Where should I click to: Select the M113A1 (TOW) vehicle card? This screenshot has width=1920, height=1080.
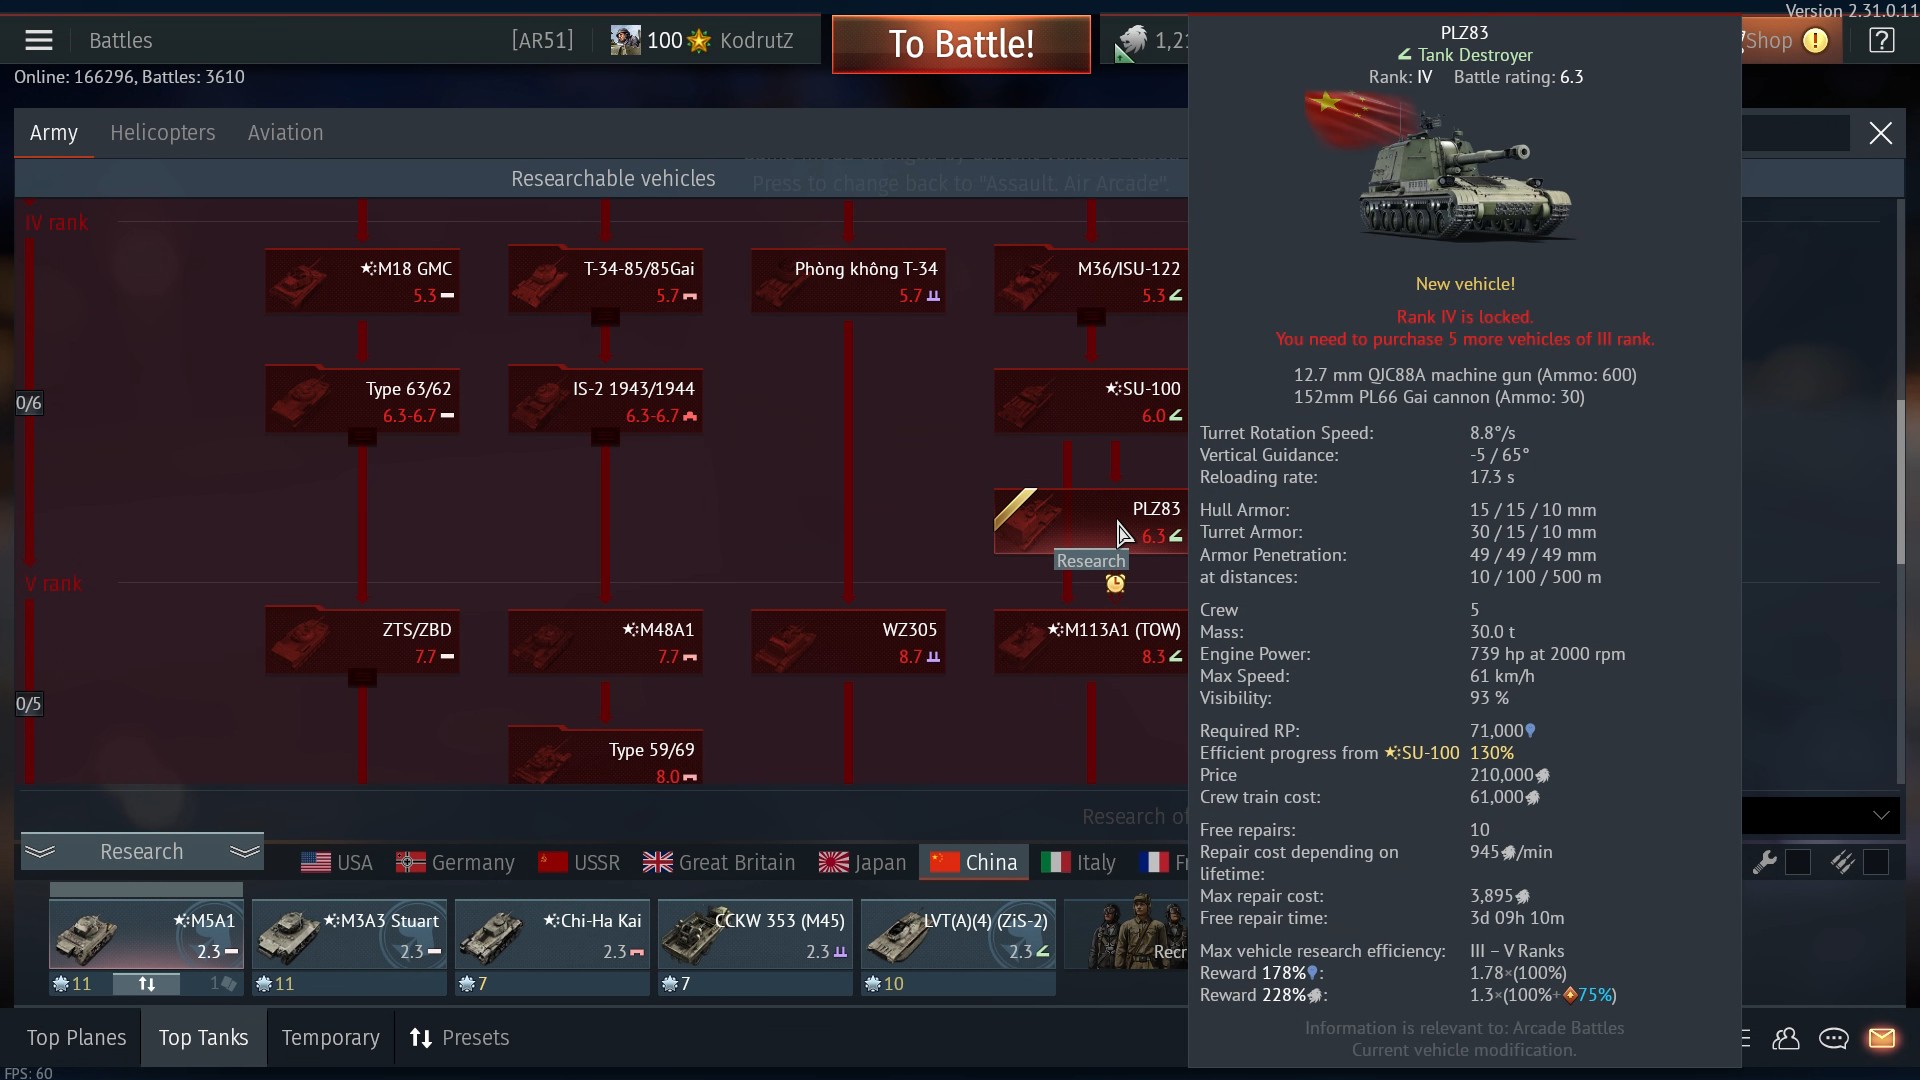coord(1090,642)
